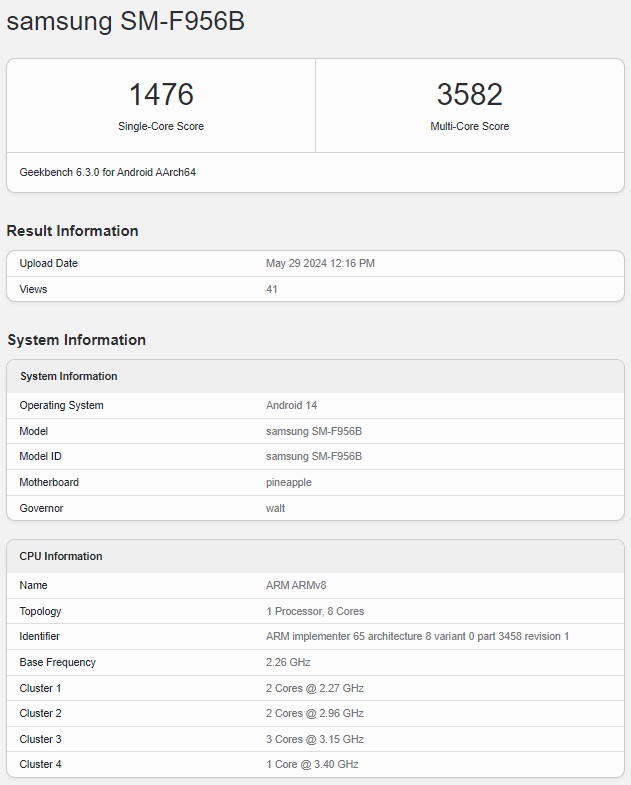631x785 pixels.
Task: Click the 3582 multi-core score number
Action: (x=469, y=95)
